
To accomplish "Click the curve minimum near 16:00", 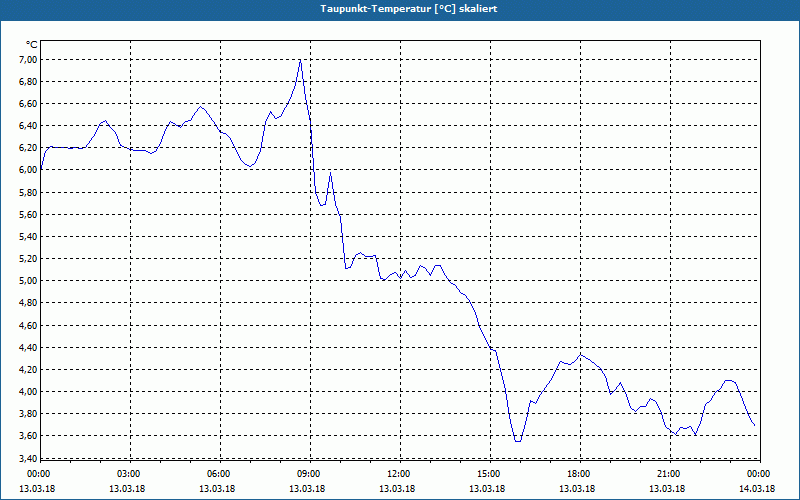I will pos(518,441).
